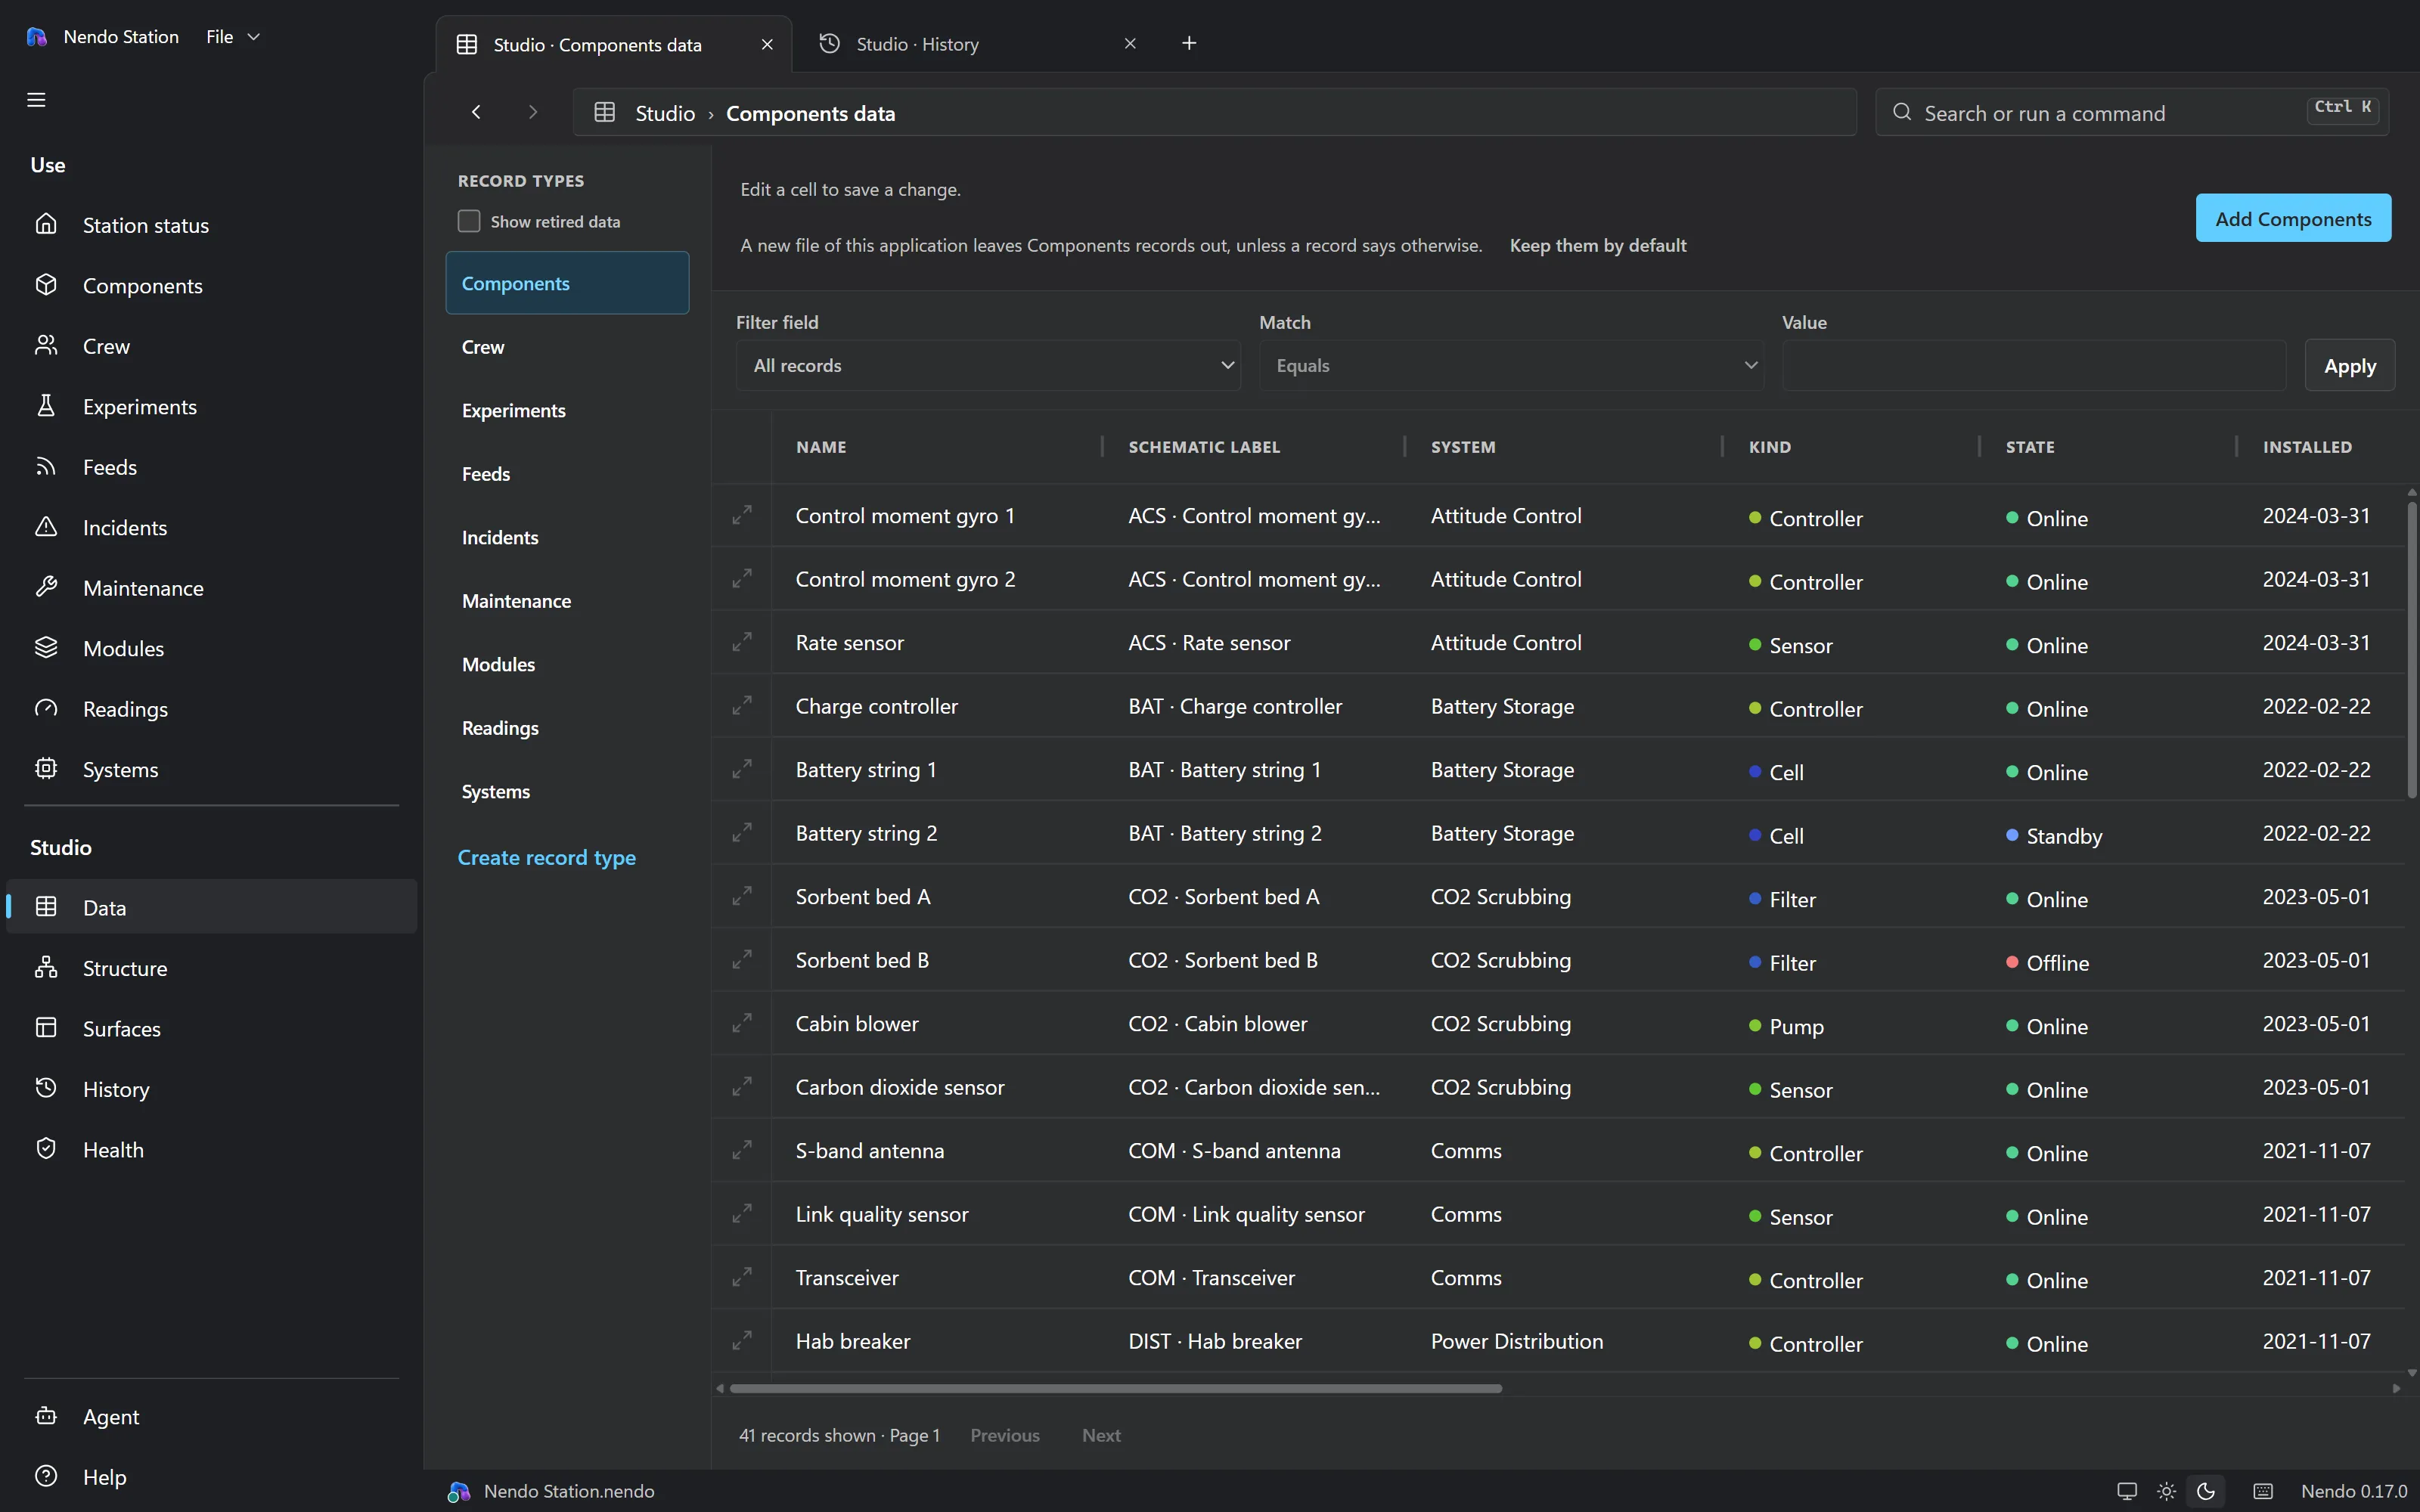Viewport: 2420px width, 1512px height.
Task: Use system theme monitor icon
Action: click(x=2127, y=1491)
